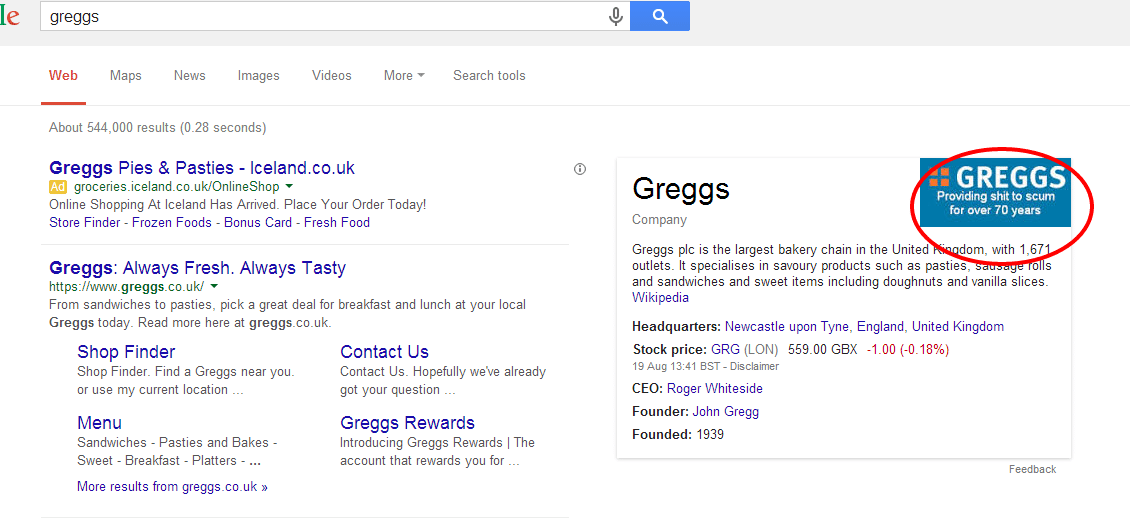
Task: Click the voice search microphone icon
Action: [615, 16]
